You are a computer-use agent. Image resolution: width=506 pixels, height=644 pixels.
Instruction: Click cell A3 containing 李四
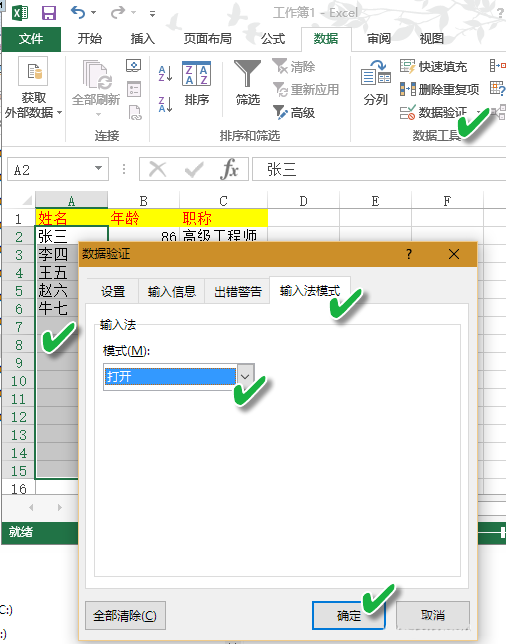point(57,254)
